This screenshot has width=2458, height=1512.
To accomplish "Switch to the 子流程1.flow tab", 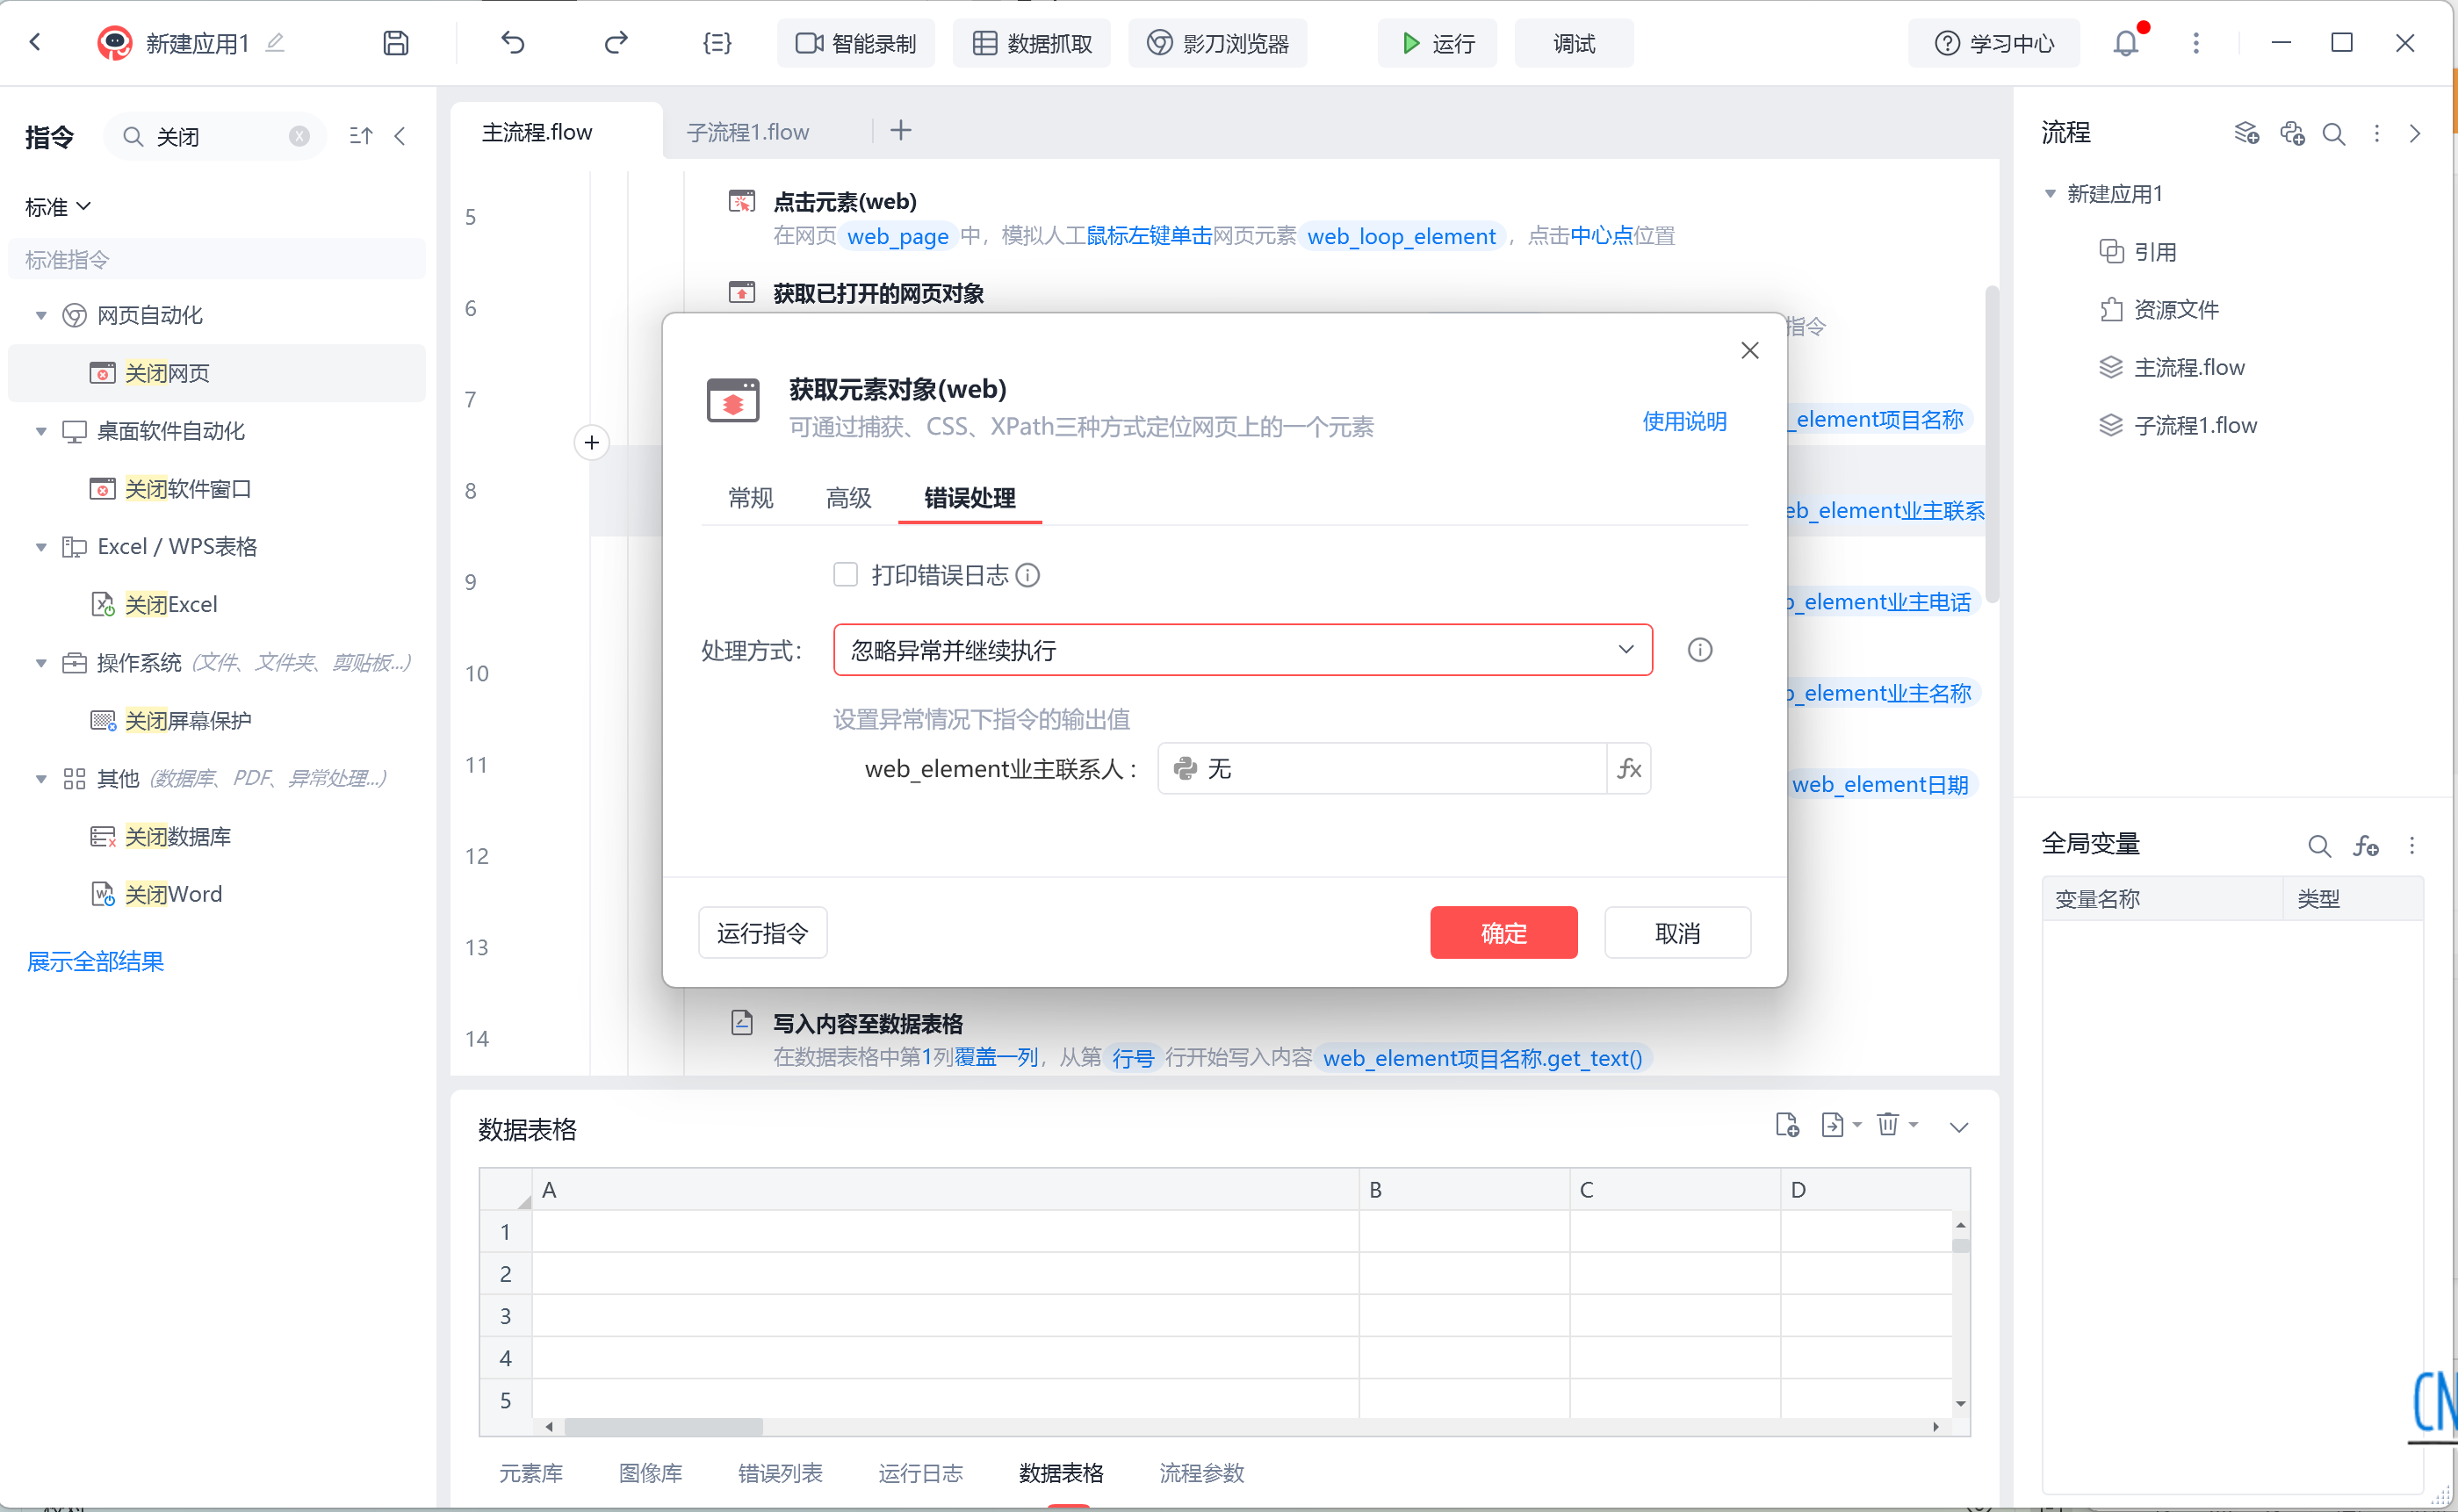I will point(747,132).
